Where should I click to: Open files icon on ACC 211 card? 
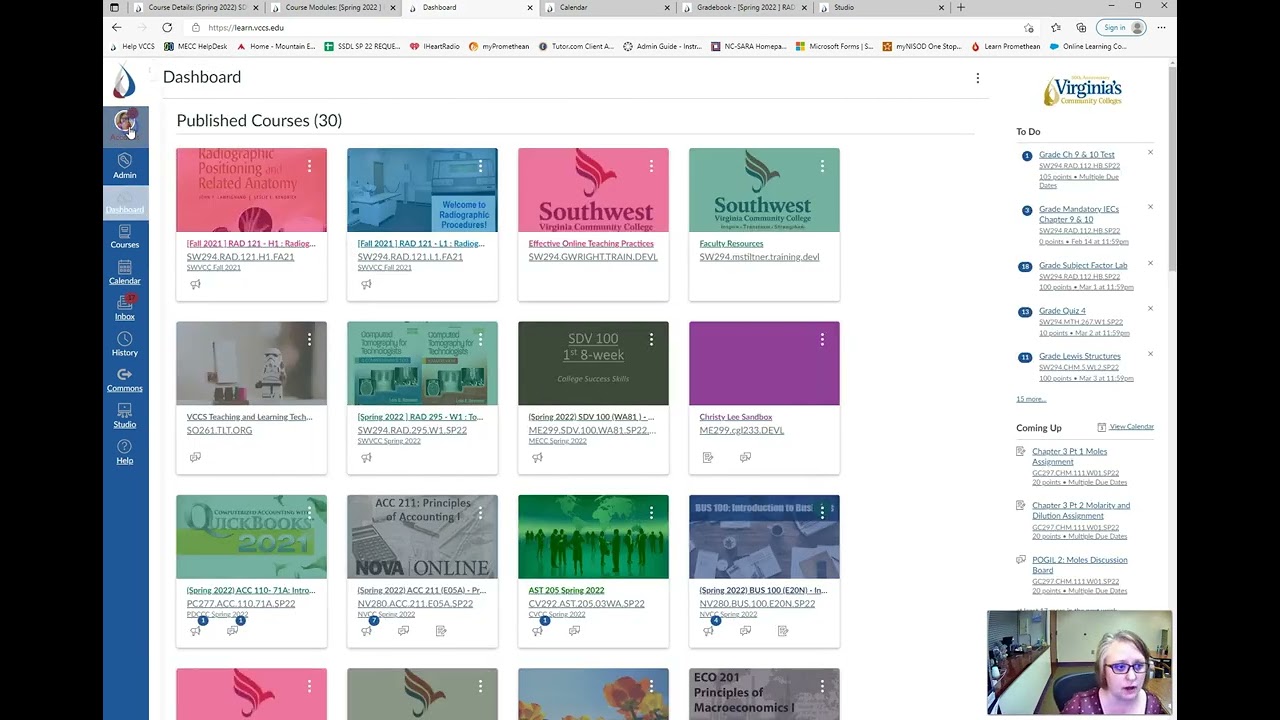click(x=441, y=631)
